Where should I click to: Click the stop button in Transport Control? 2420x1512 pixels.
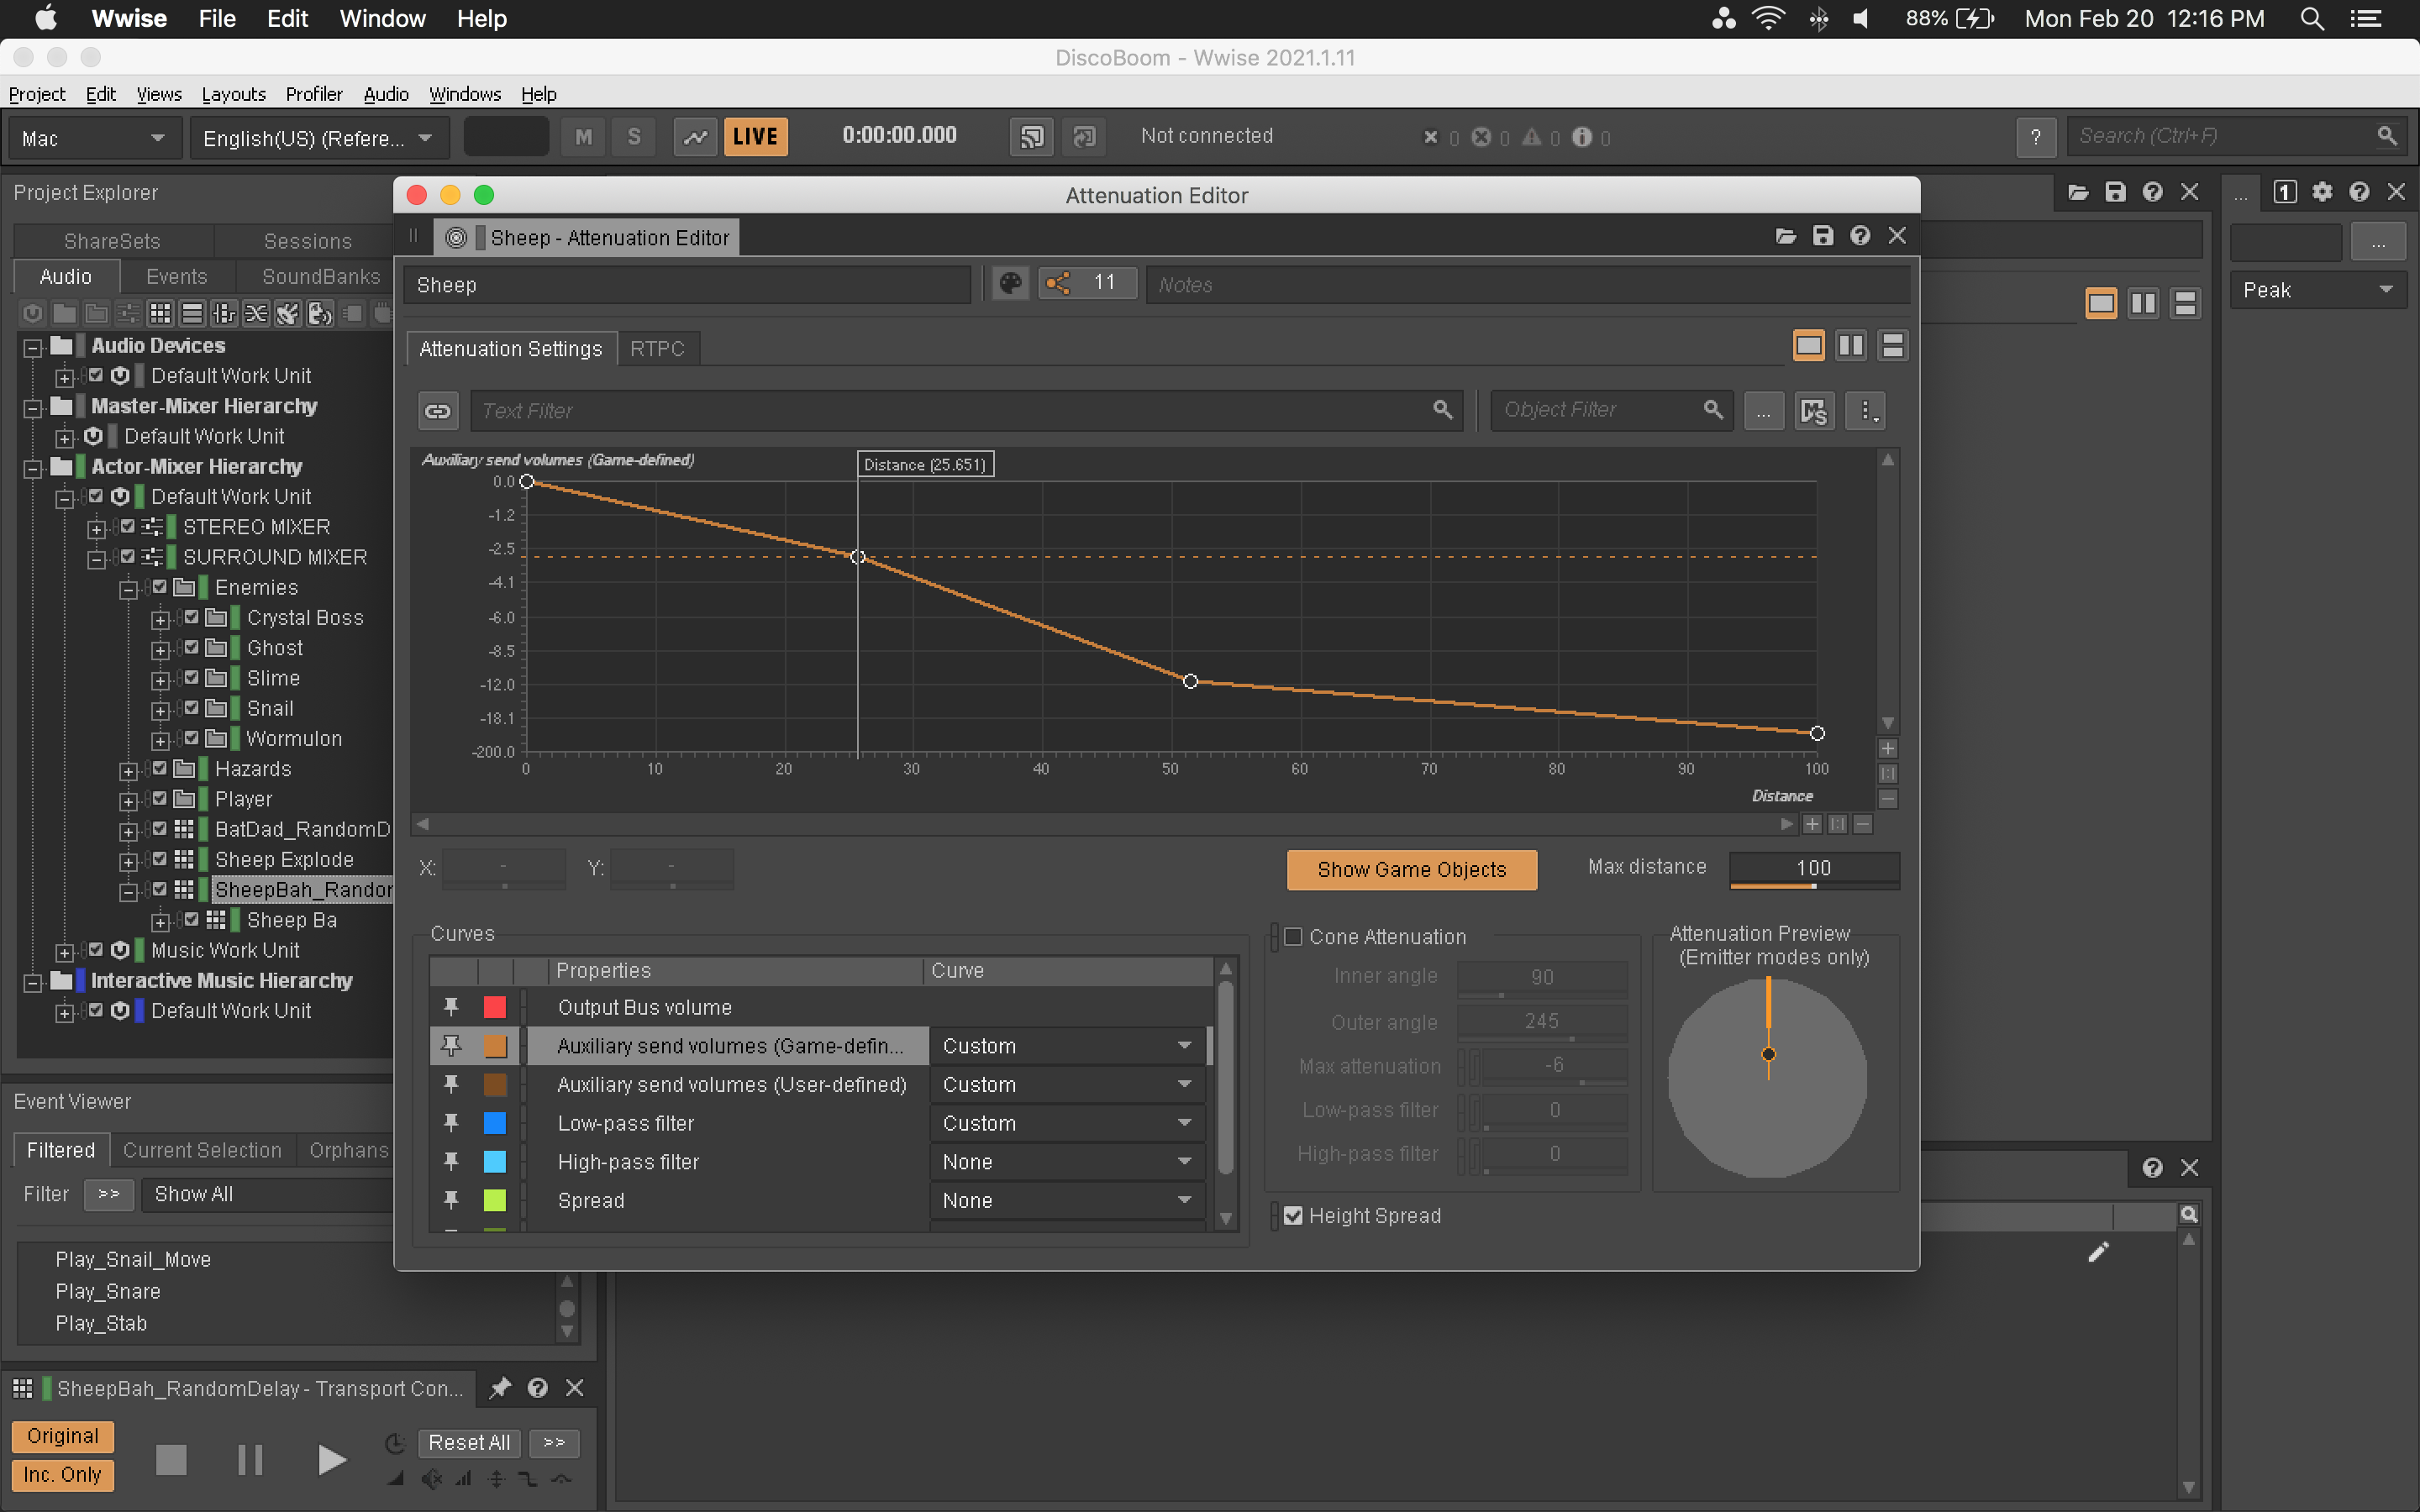coord(171,1459)
